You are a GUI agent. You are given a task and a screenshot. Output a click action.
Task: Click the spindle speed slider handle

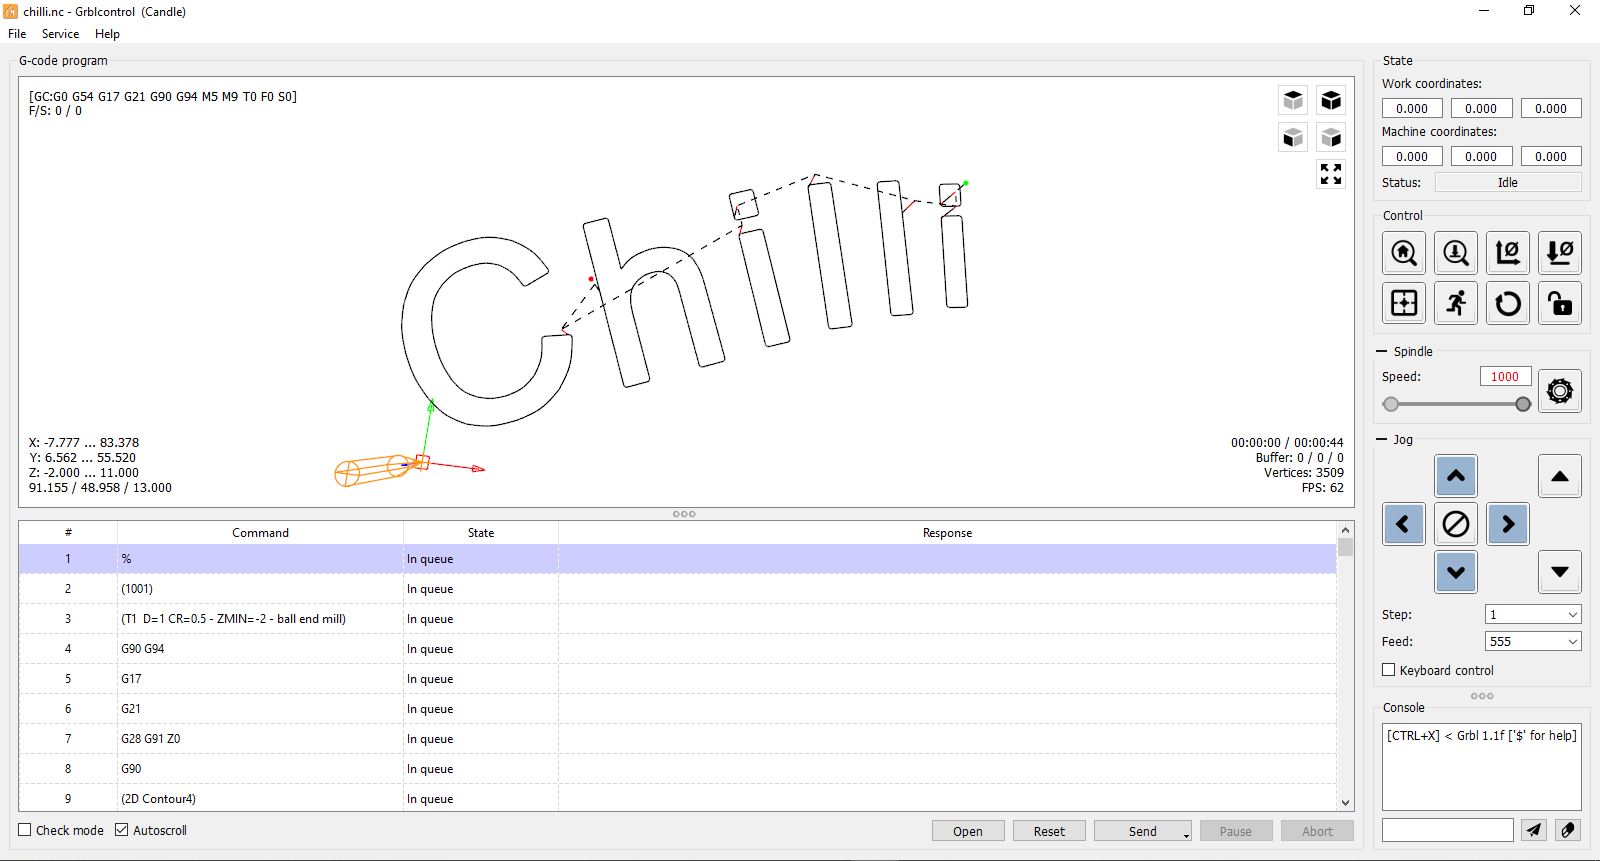pos(1523,404)
